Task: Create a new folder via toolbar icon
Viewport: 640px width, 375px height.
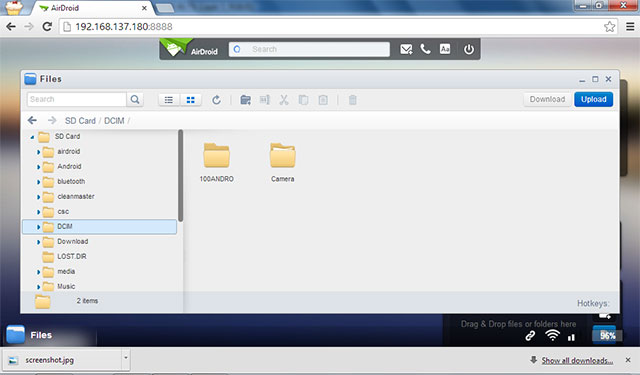Action: click(245, 100)
